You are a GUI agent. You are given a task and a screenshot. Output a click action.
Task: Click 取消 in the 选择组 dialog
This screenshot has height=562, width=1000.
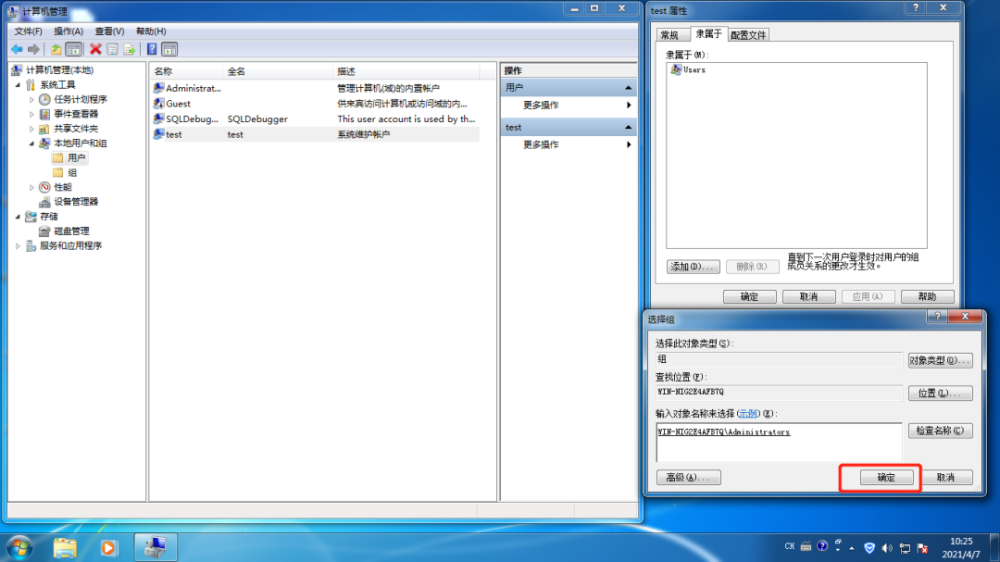(x=945, y=477)
